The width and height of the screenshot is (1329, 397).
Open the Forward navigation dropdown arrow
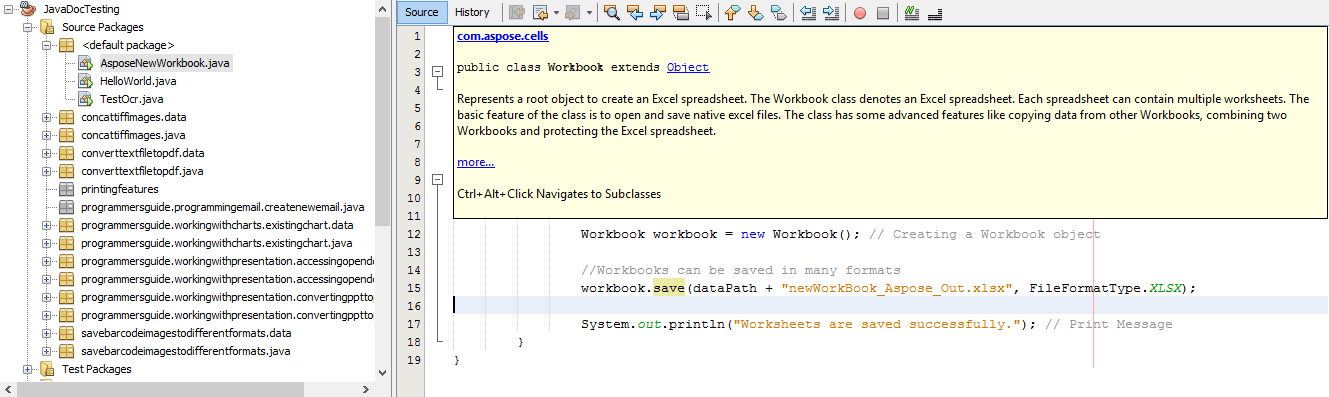(590, 13)
